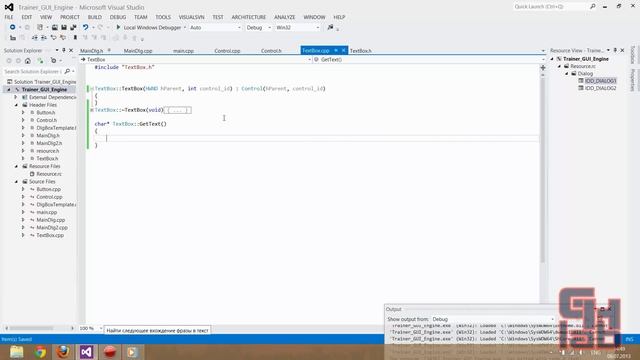Viewport: 640px width, 360px height.
Task: Open the ARCHITECTURE menu
Action: (x=249, y=17)
